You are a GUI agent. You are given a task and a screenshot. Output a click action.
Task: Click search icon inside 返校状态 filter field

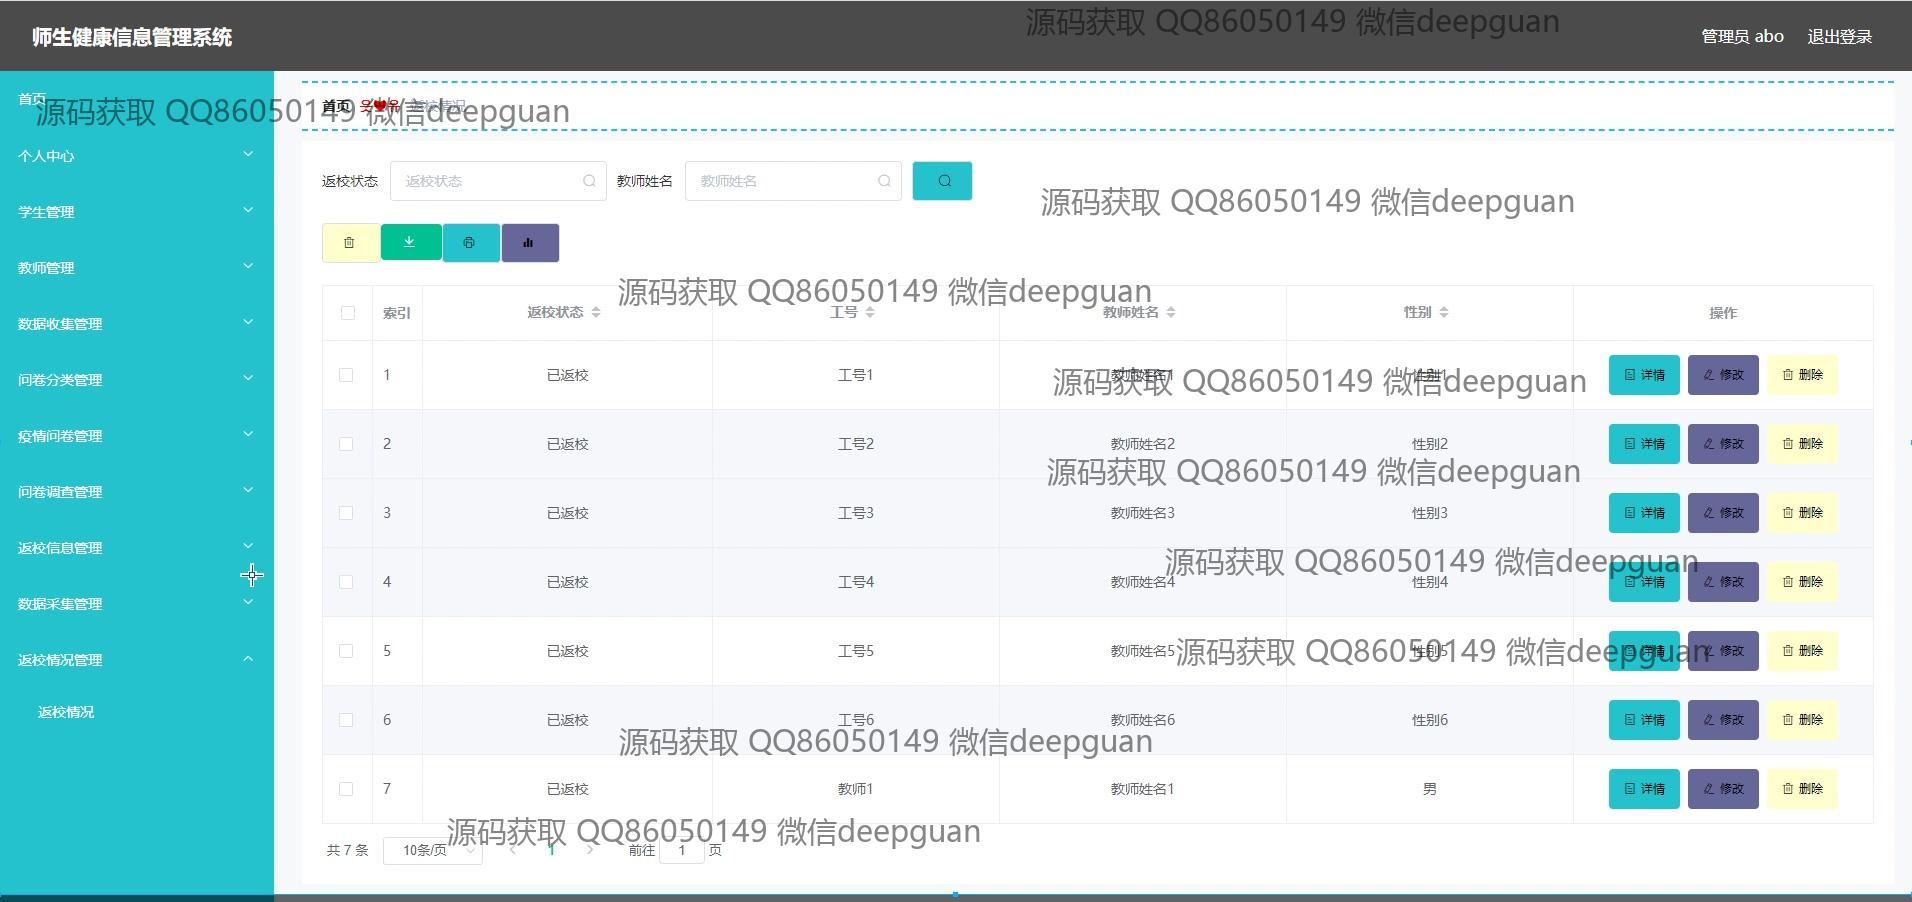coord(589,181)
